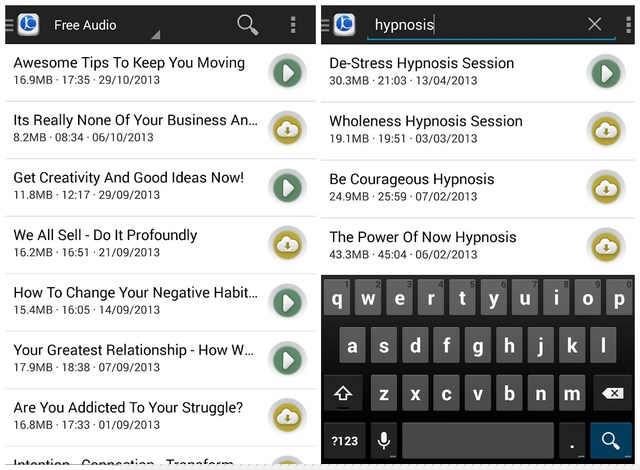640x470 pixels.
Task: Play Awesome Tips To Keep You Moving
Action: coord(287,73)
